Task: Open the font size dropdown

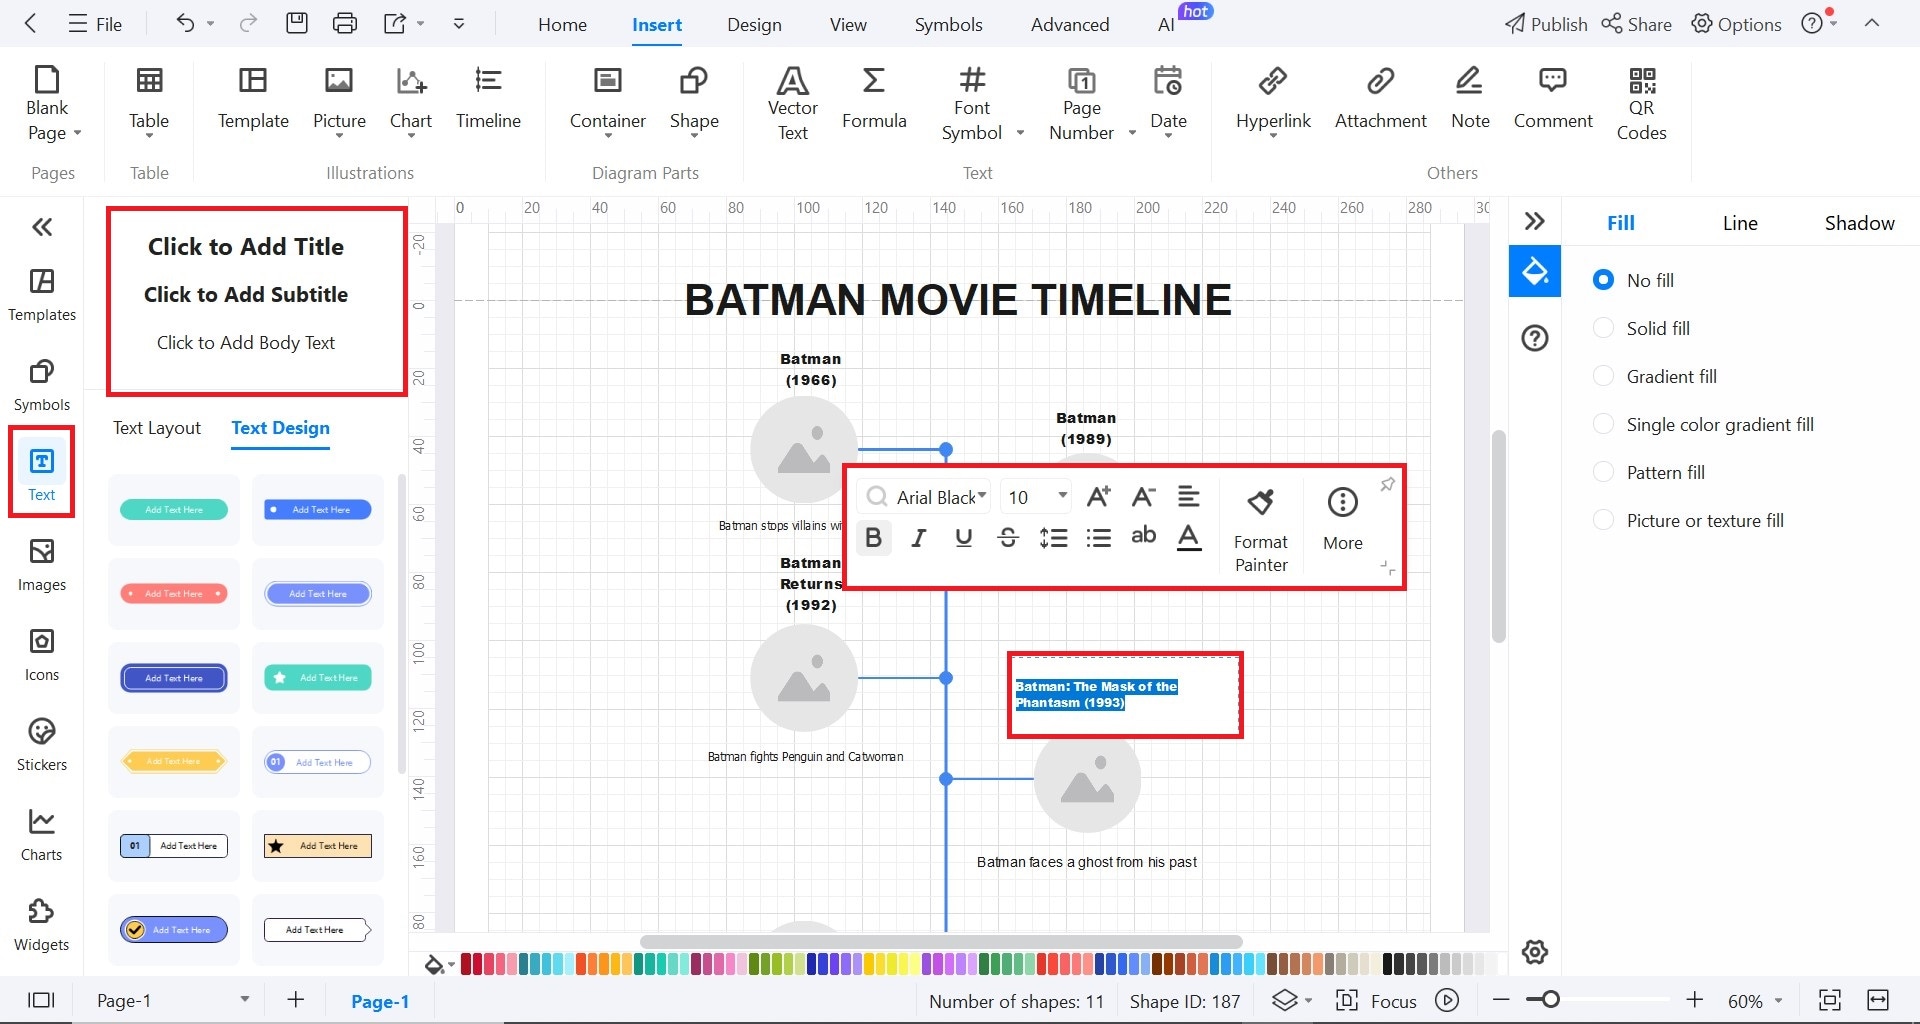Action: click(x=1062, y=496)
